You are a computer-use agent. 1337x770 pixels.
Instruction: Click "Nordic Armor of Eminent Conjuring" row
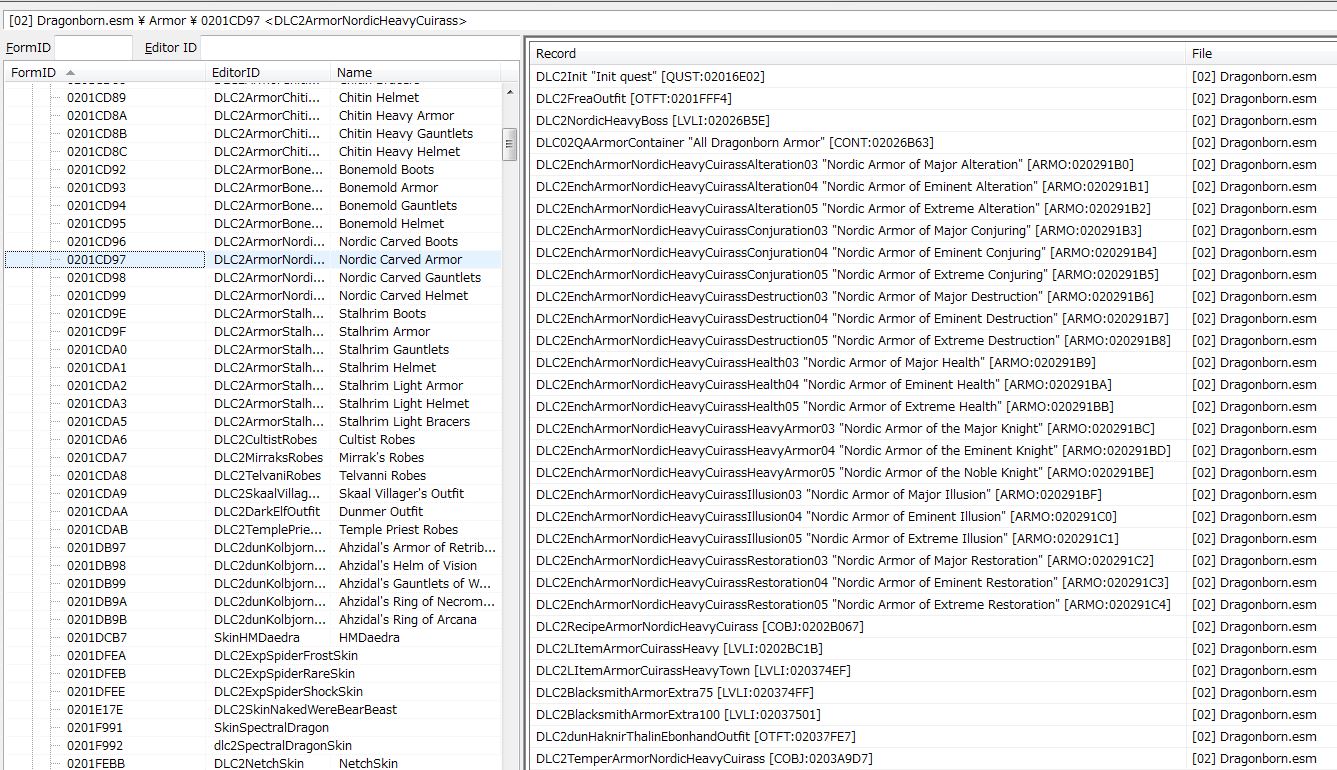933,253
